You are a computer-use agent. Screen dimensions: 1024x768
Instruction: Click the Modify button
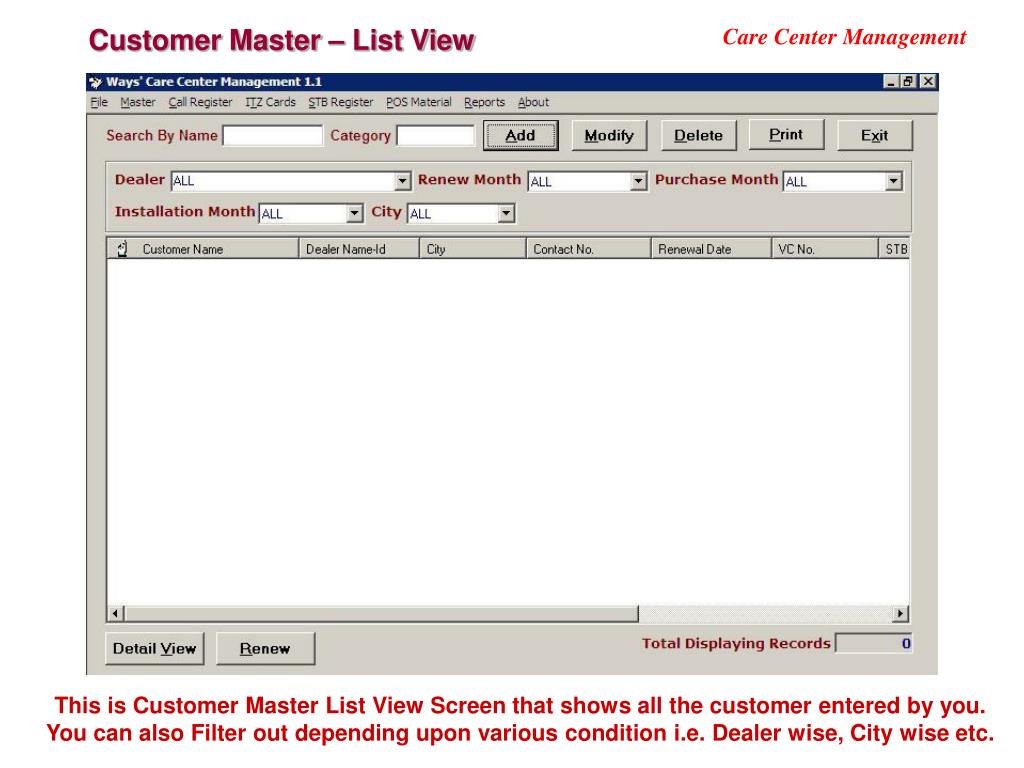(609, 136)
